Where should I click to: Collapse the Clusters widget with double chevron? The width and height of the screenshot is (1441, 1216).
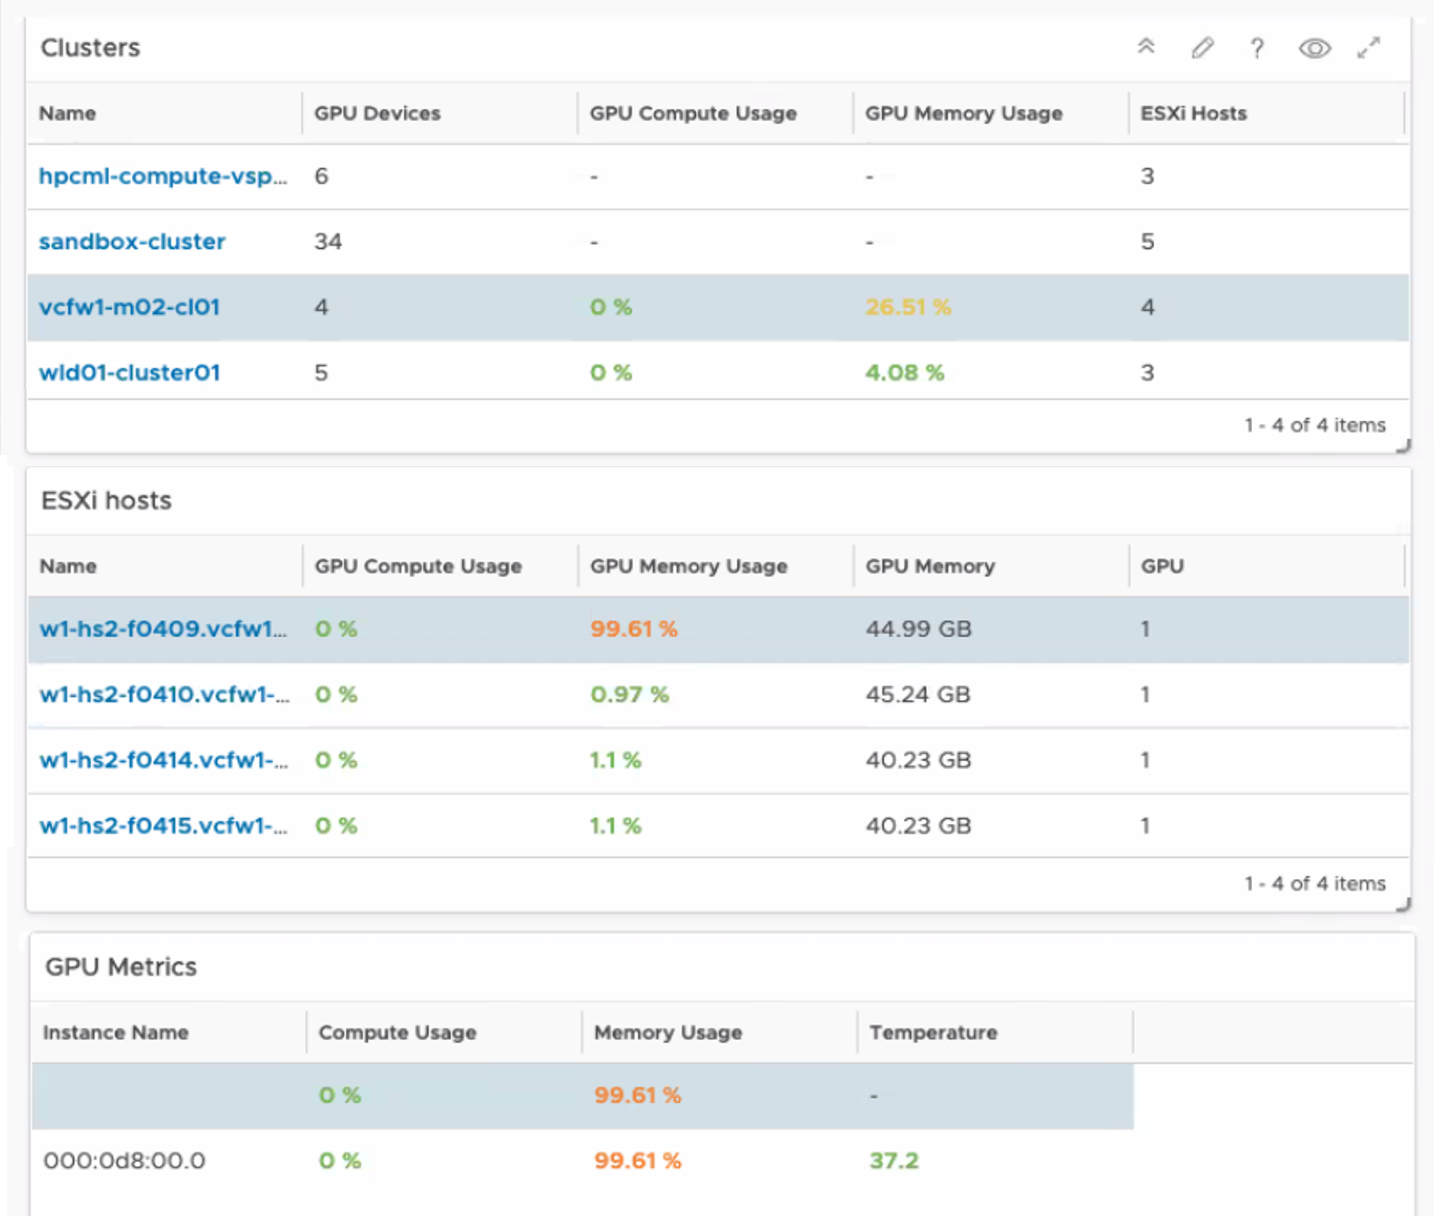point(1146,47)
